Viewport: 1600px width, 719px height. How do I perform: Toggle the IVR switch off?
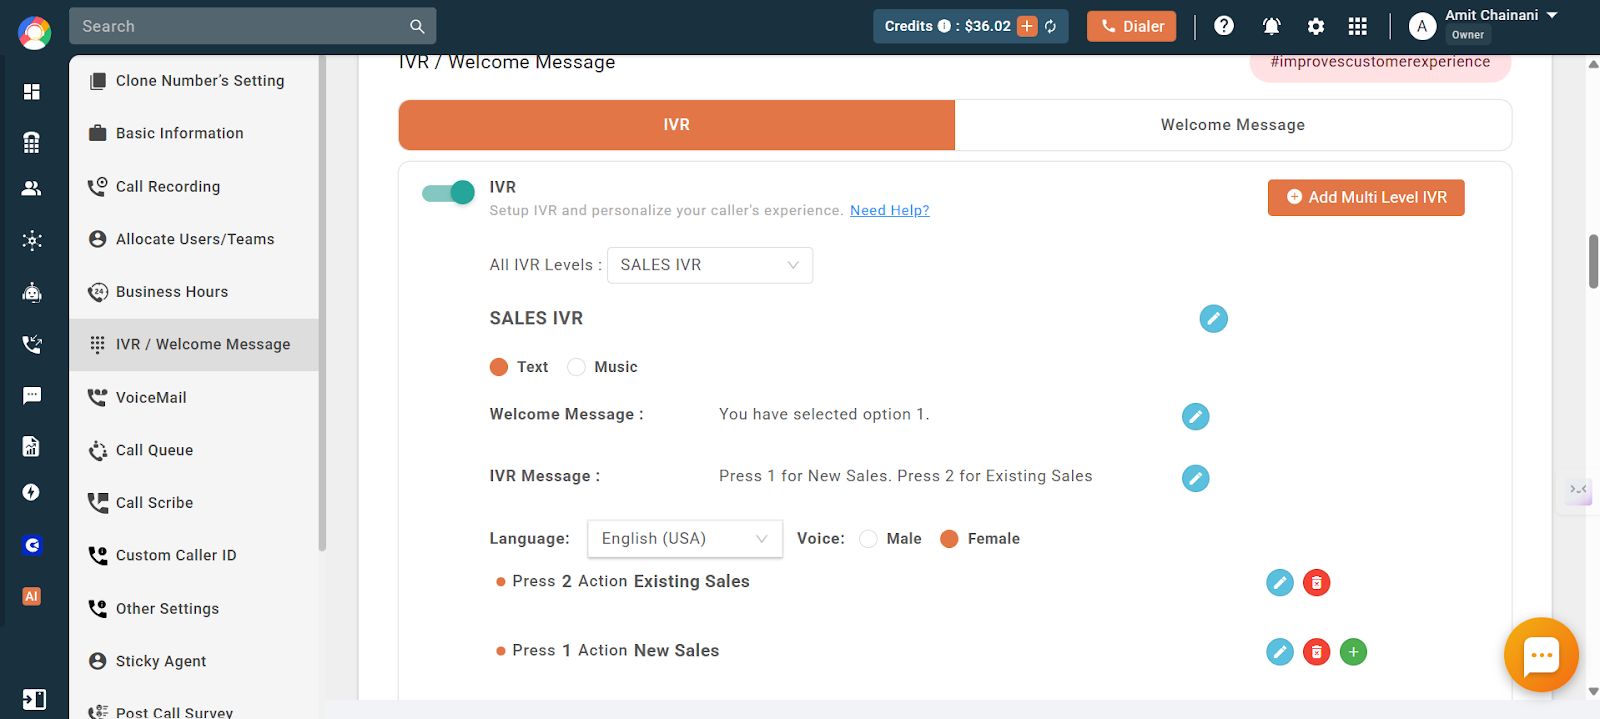(x=448, y=193)
